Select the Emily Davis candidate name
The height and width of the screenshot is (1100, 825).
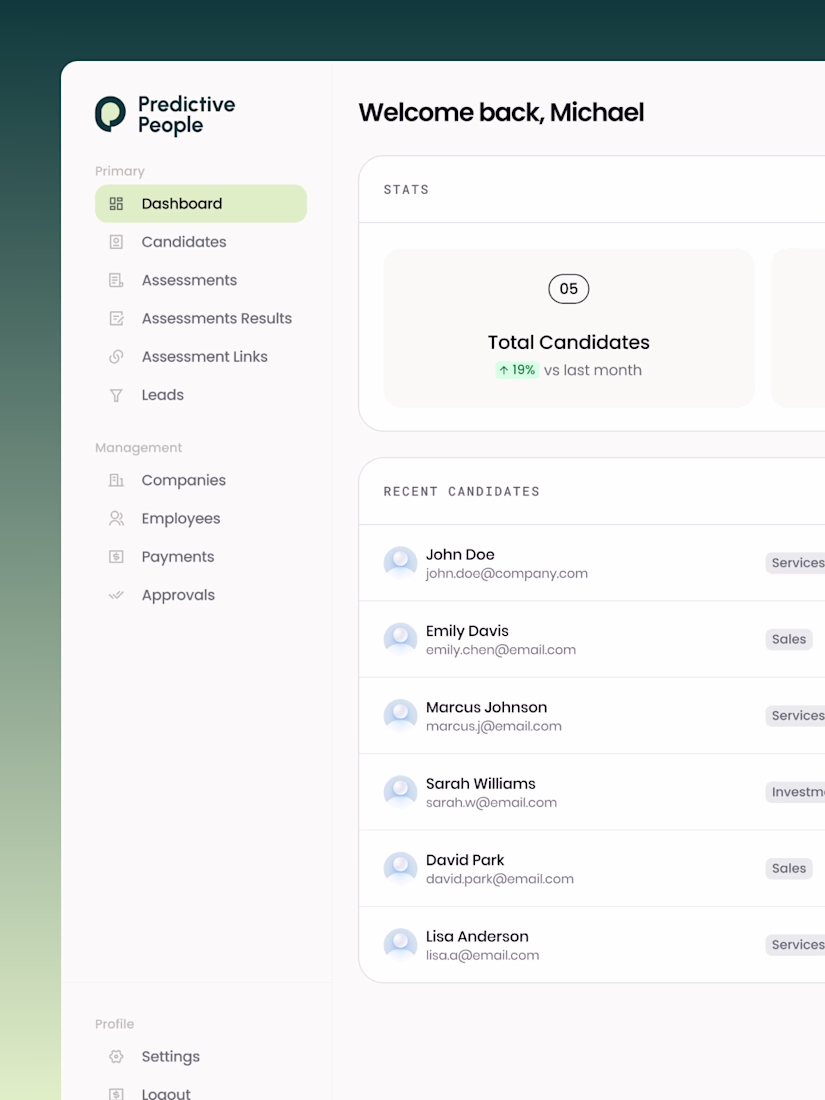pos(467,631)
